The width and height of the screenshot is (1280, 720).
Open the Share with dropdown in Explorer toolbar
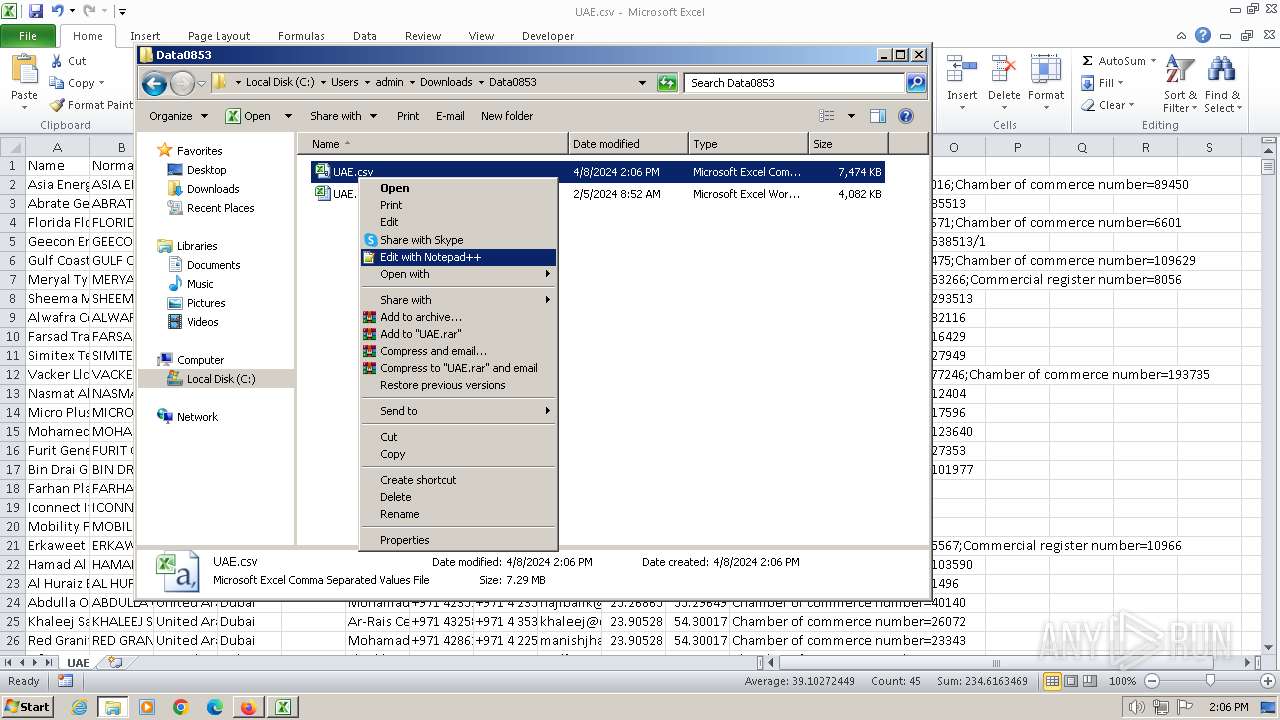[x=343, y=116]
